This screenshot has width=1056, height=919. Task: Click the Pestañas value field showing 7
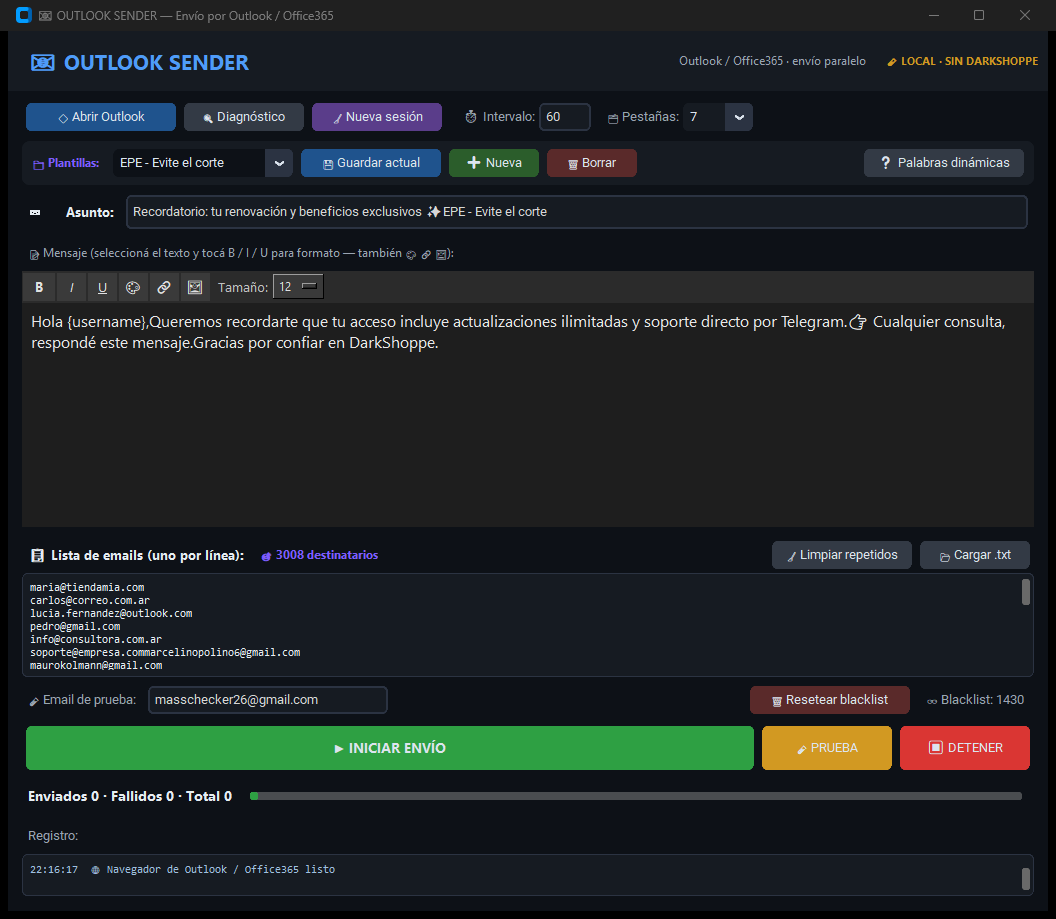[704, 117]
